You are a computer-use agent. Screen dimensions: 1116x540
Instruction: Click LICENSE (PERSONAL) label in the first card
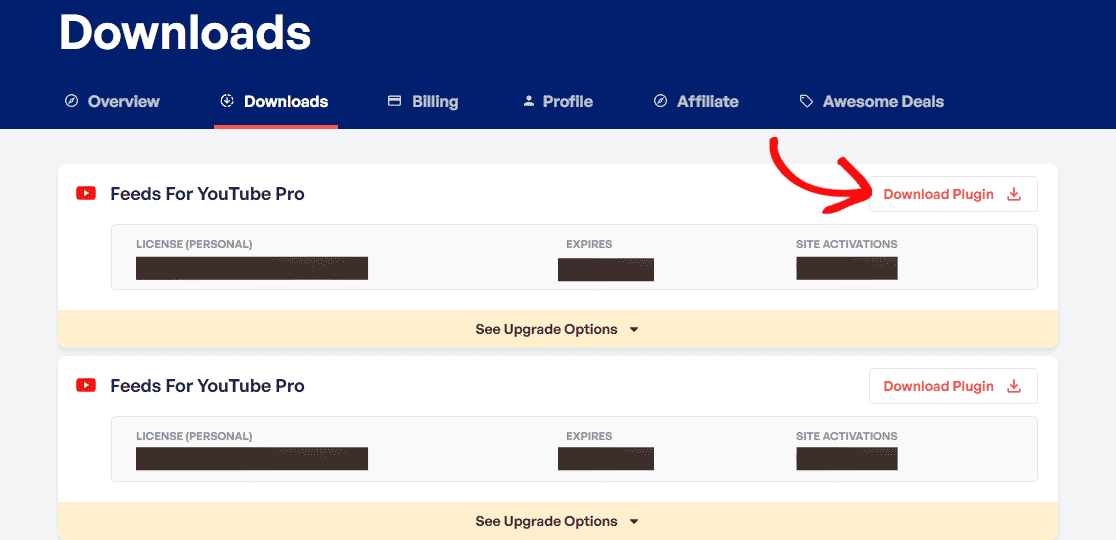[194, 244]
